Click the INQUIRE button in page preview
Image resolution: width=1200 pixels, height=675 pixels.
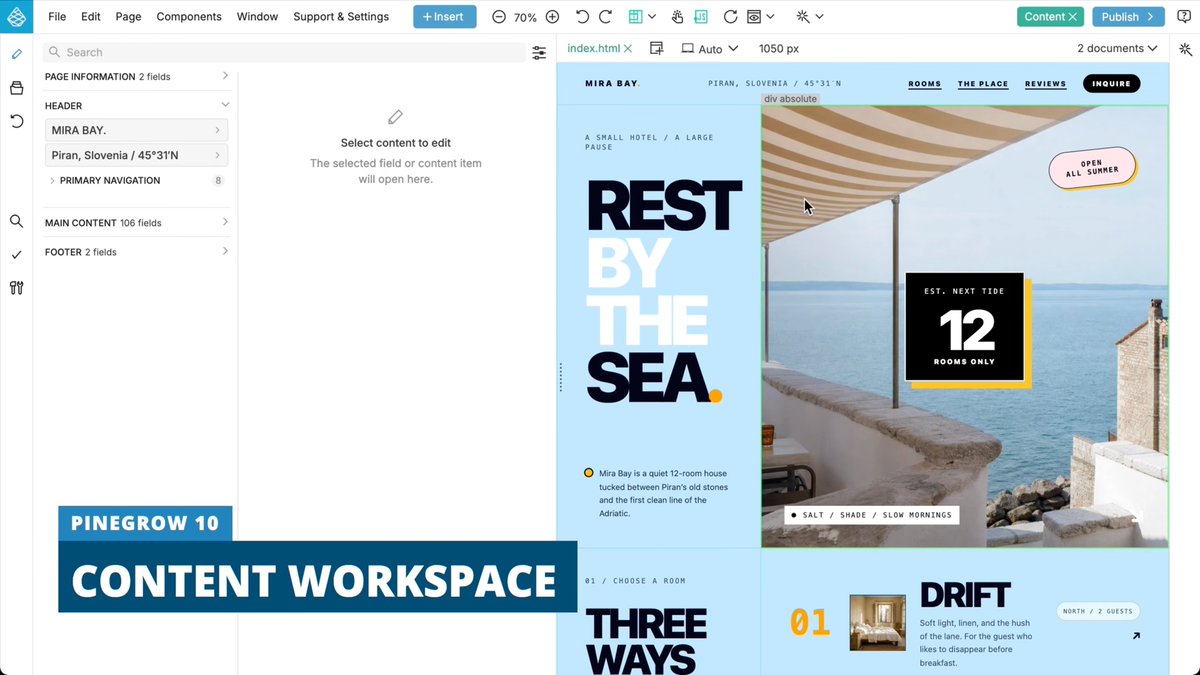point(1111,84)
